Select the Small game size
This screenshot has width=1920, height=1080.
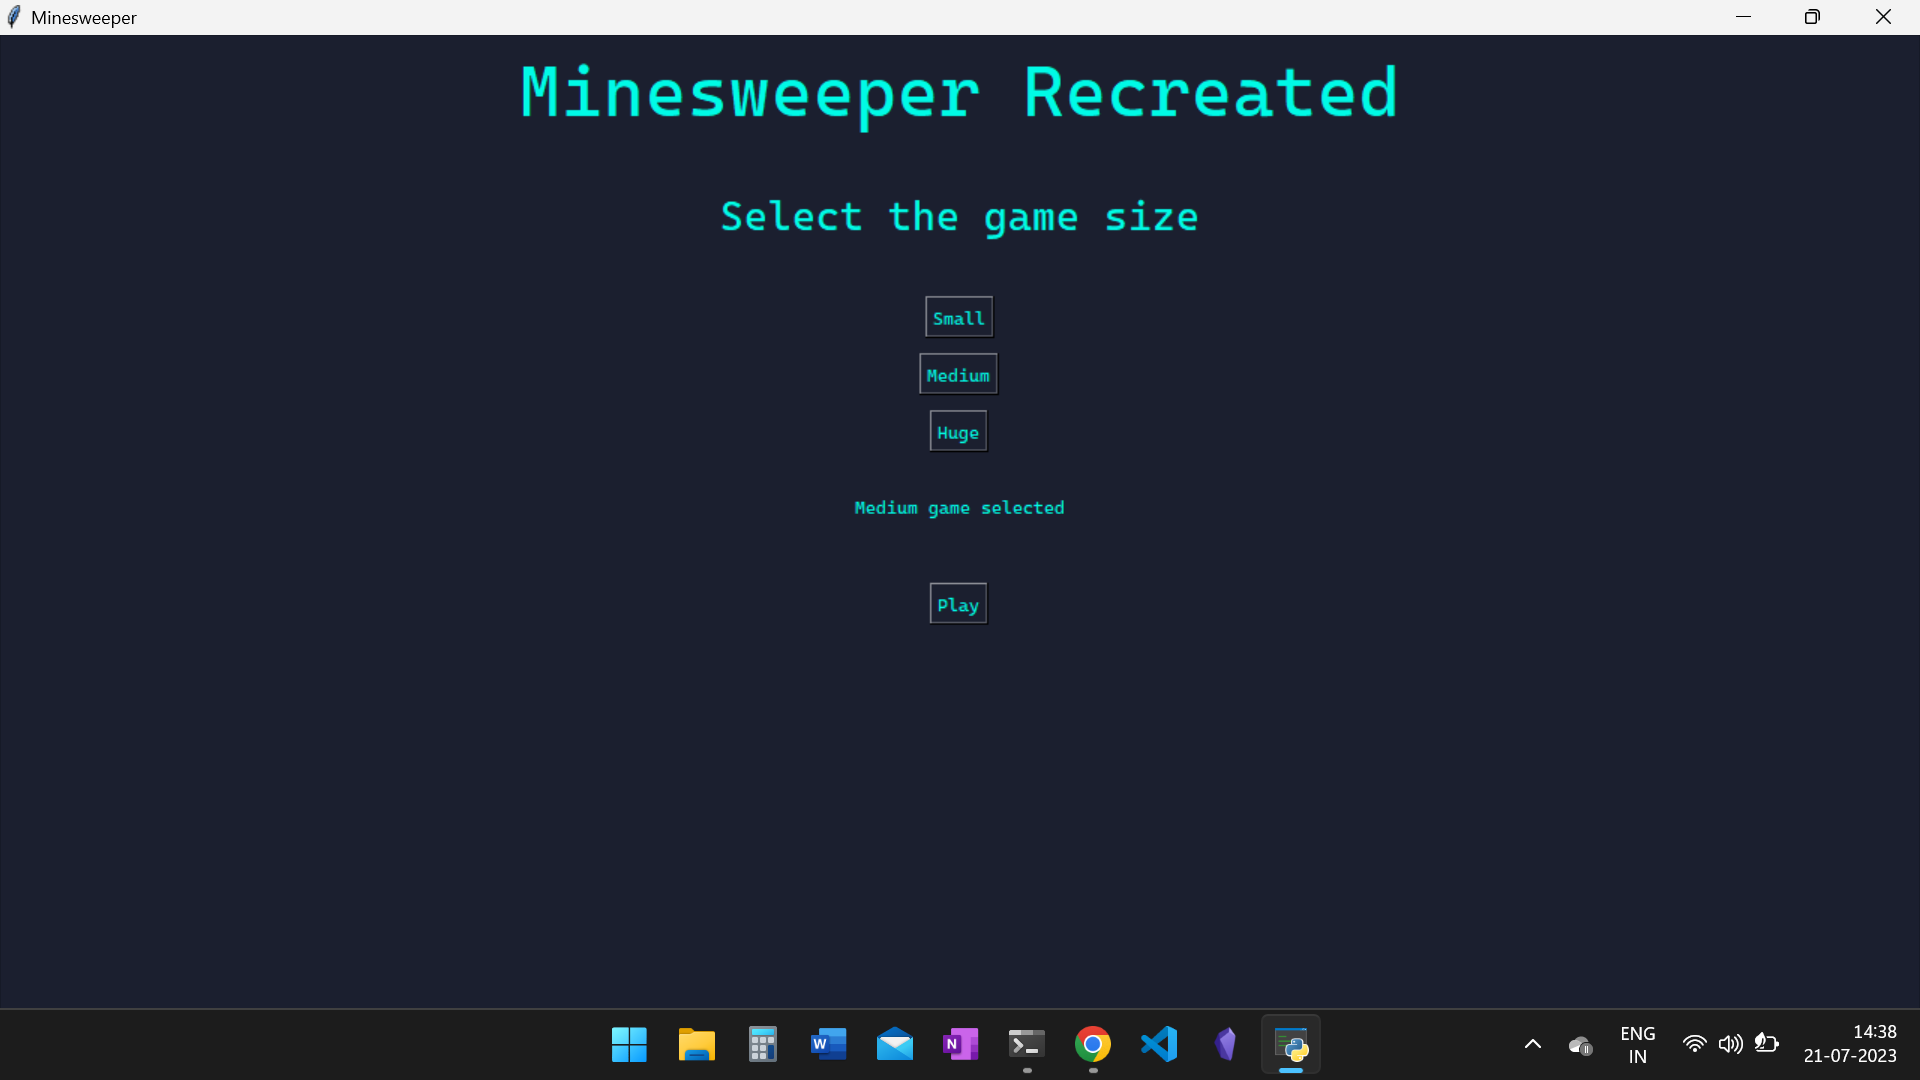tap(958, 316)
